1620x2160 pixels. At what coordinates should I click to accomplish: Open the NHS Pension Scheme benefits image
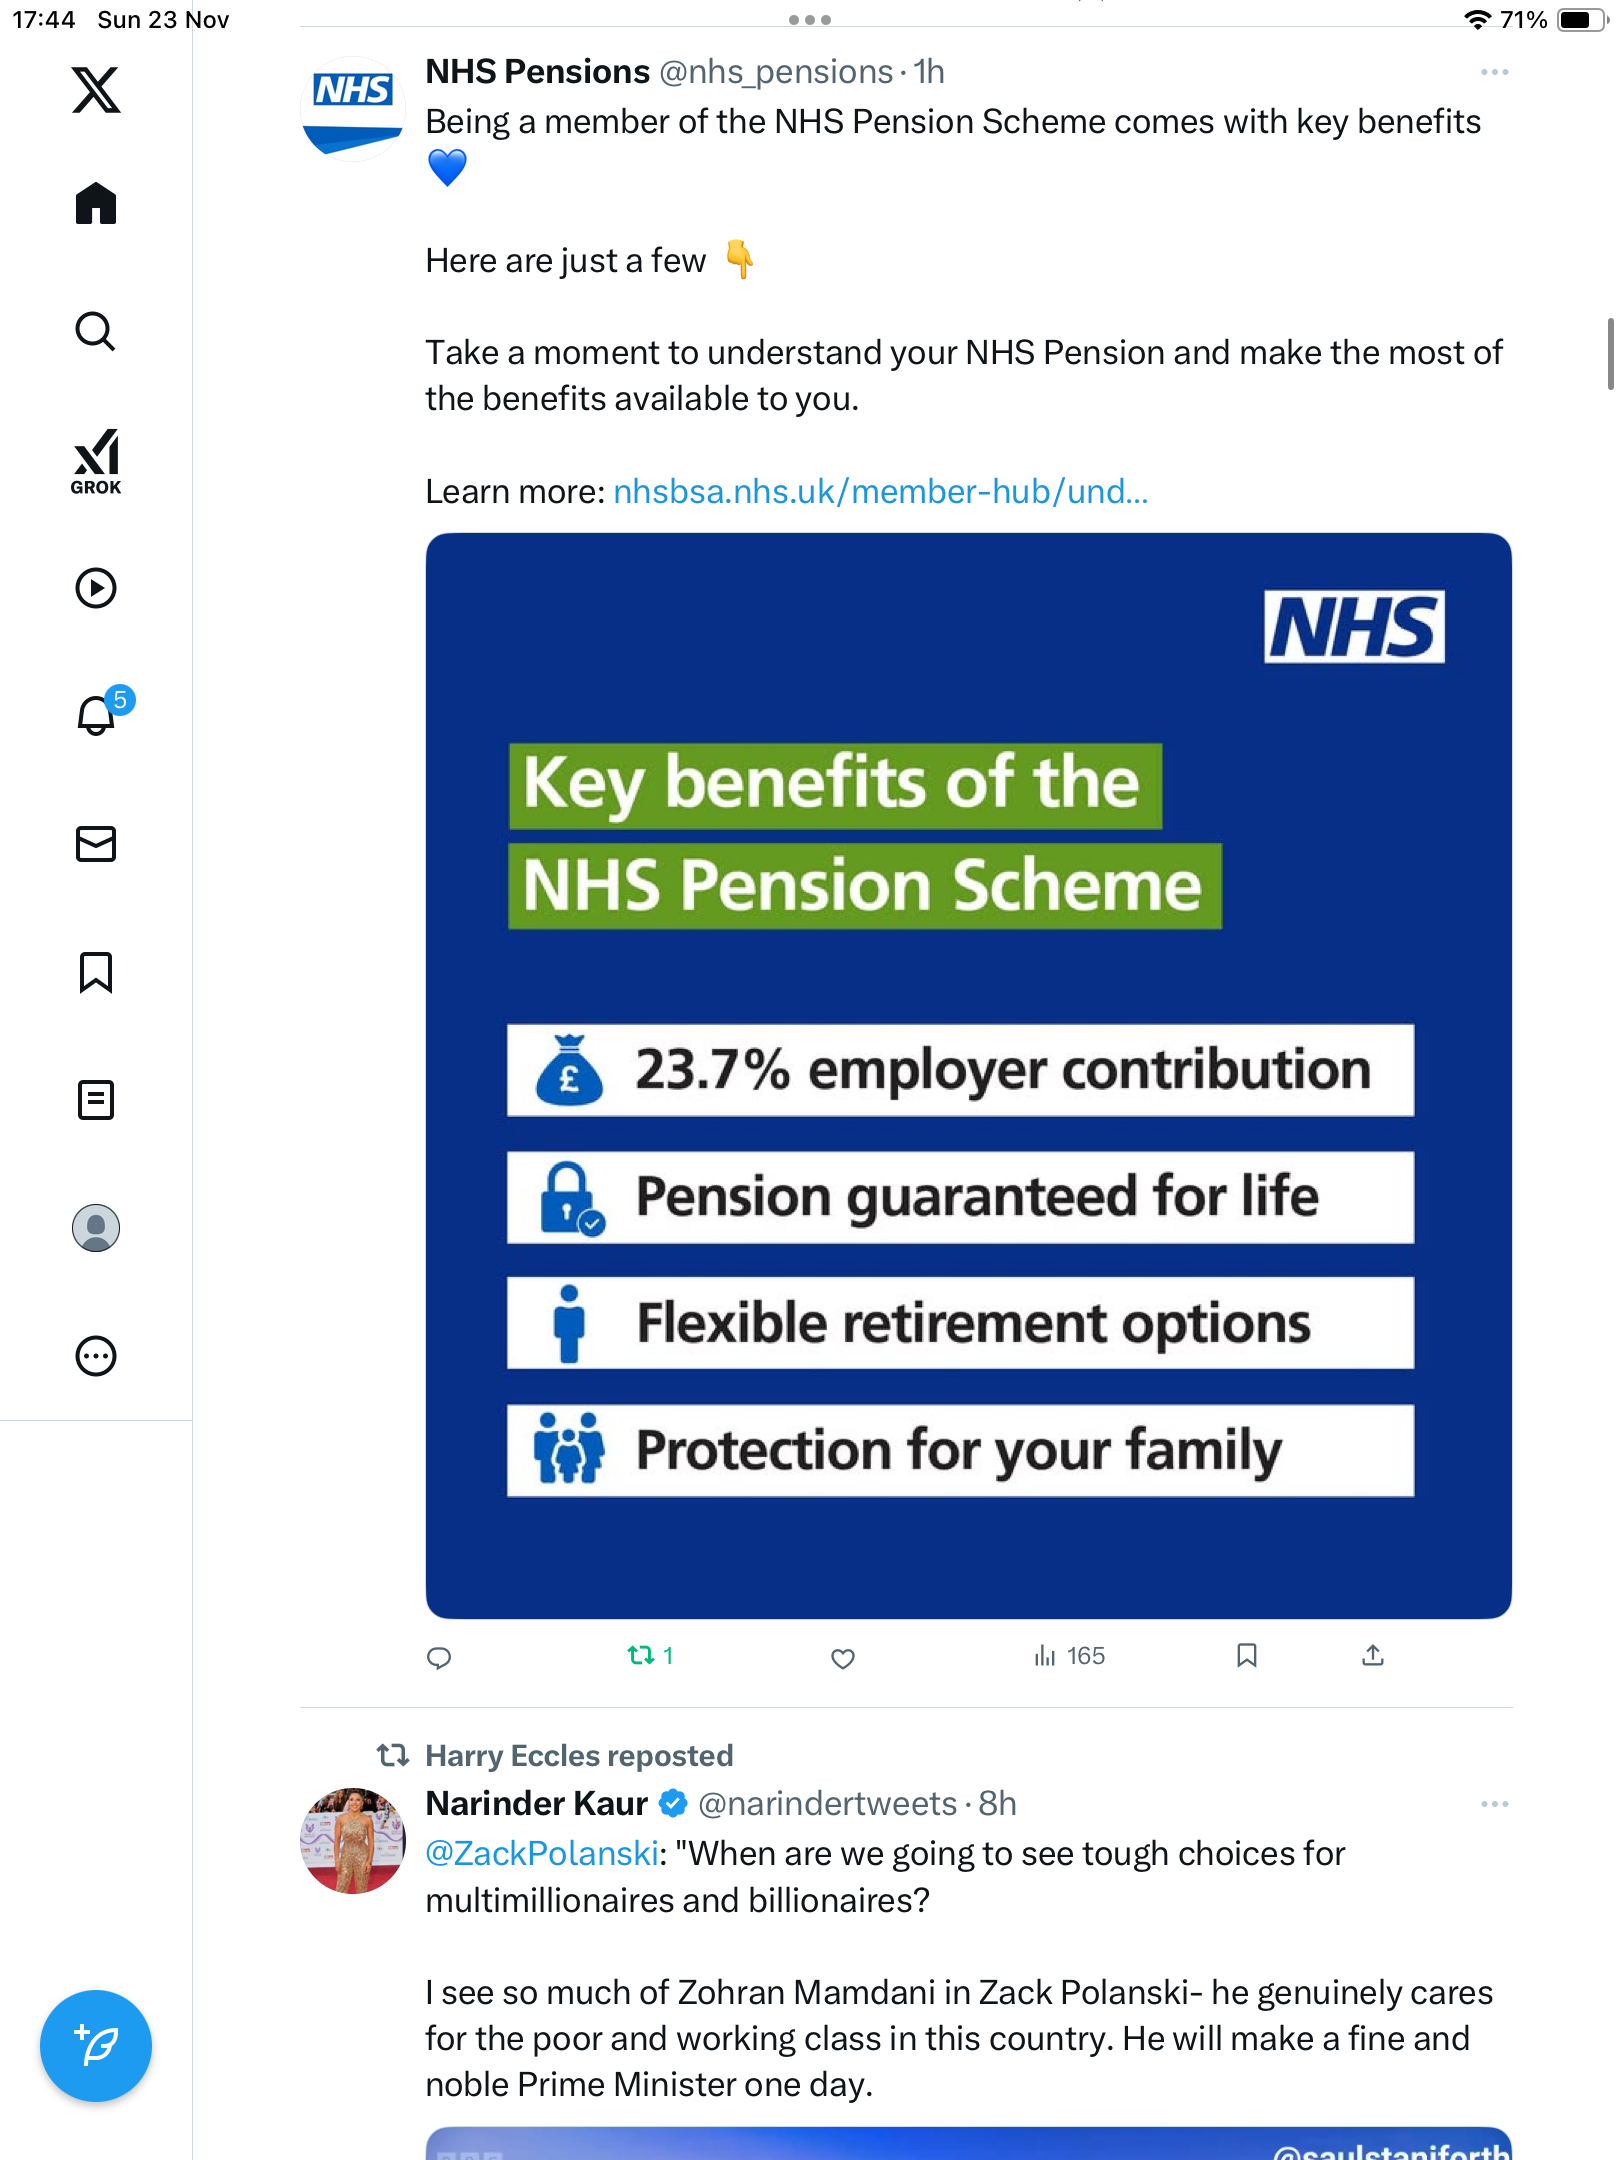[968, 1076]
